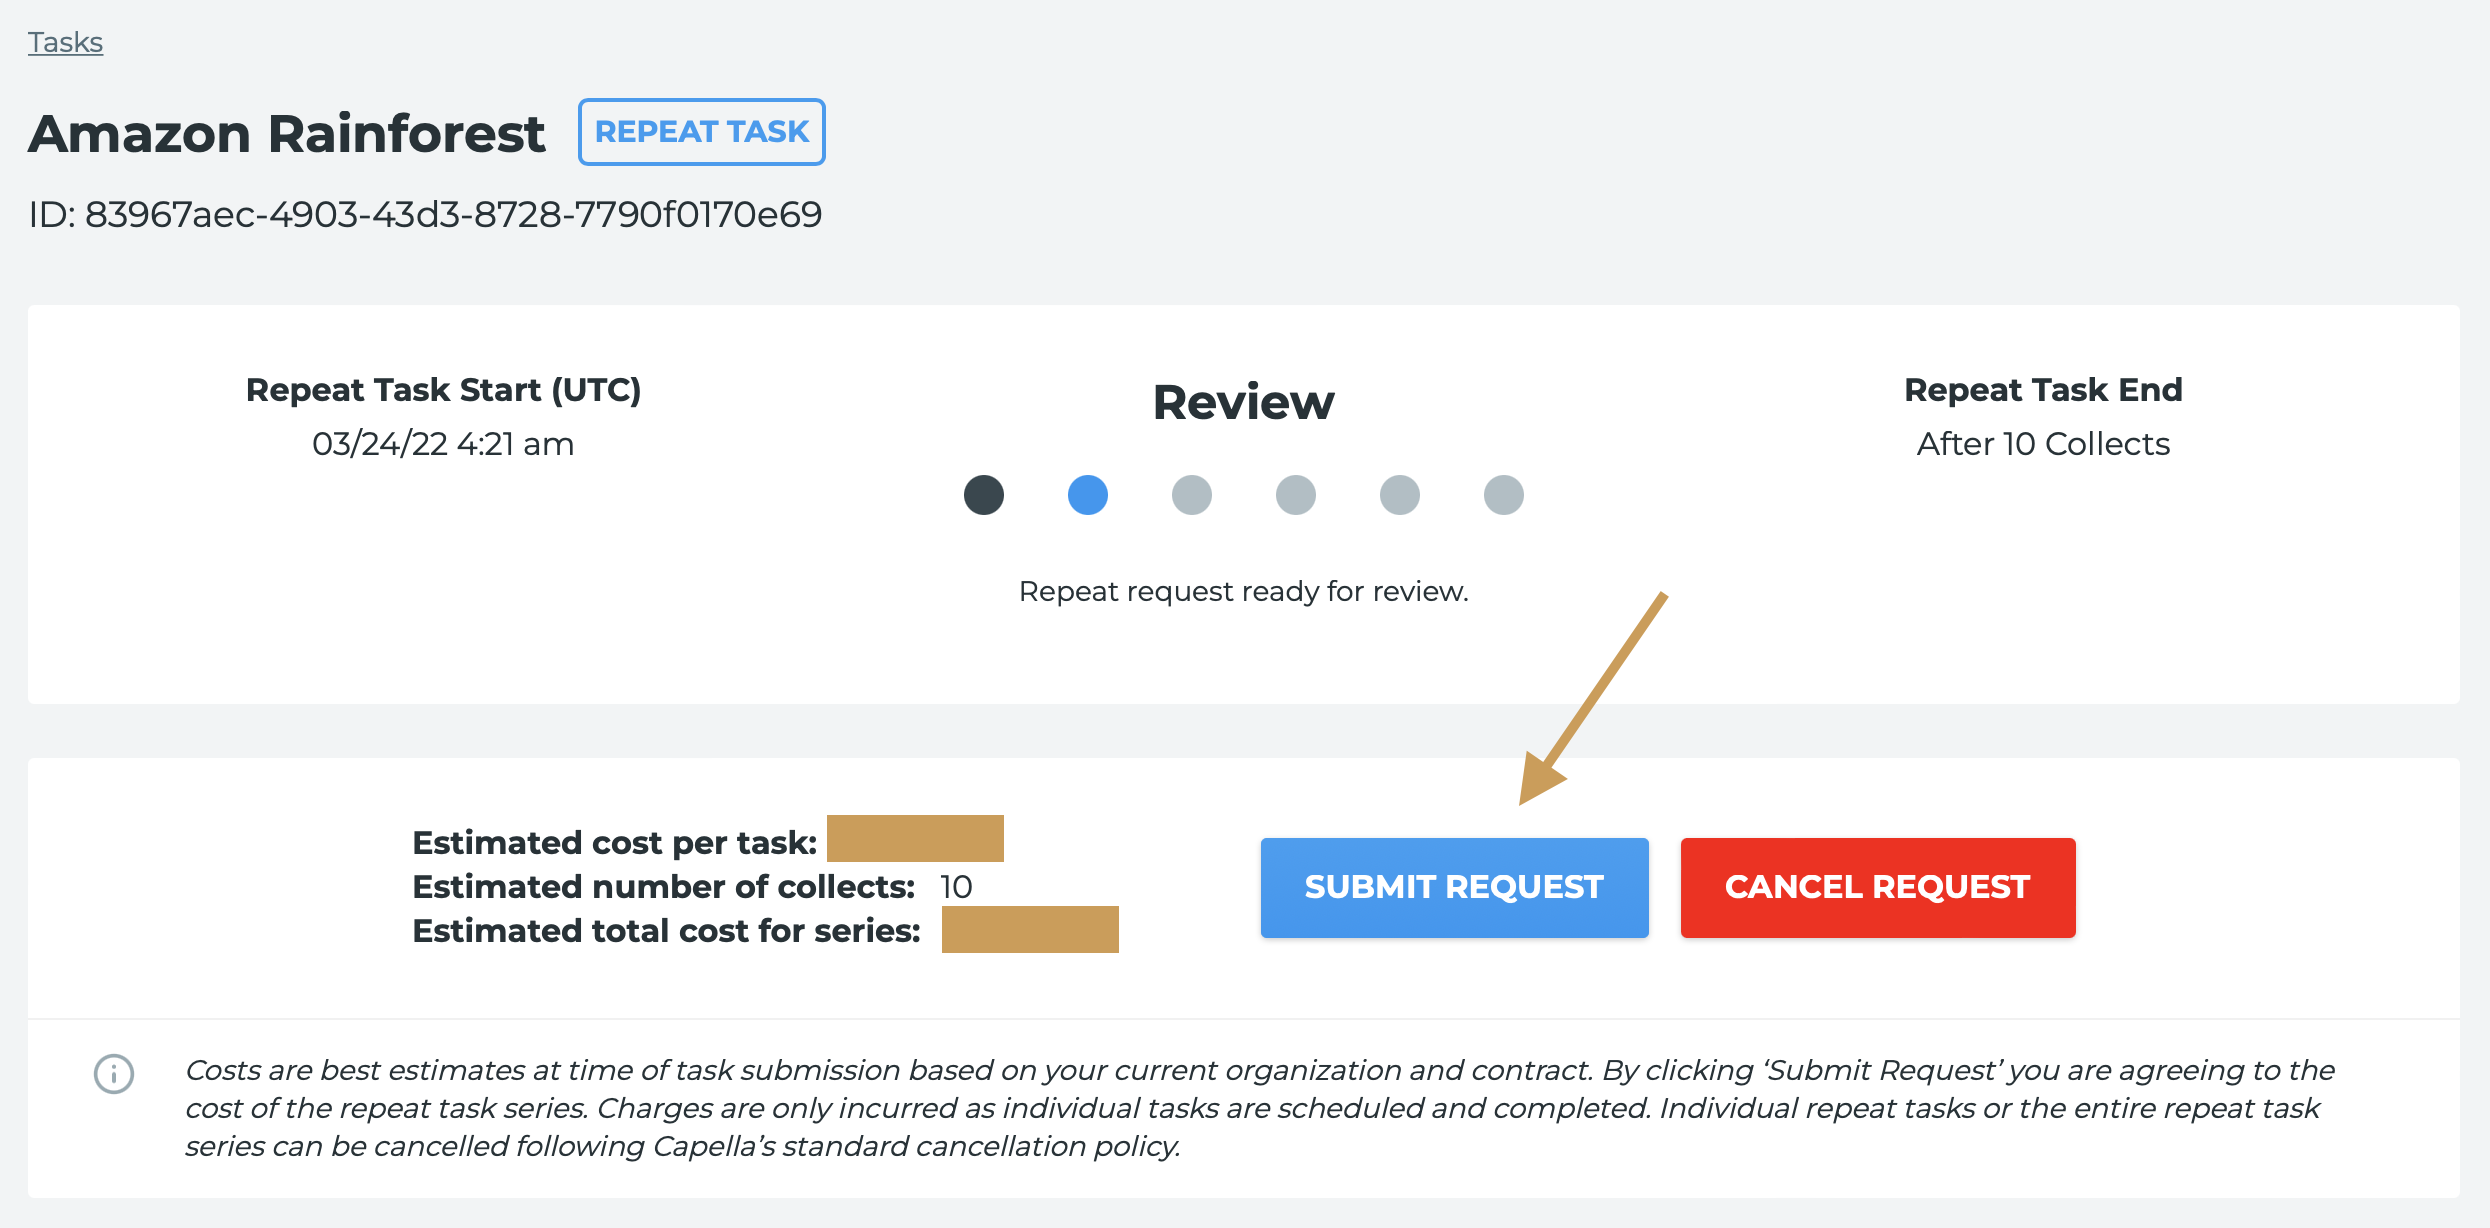Select the third gray progress dot
Screen dimensions: 2490x1228
point(1192,495)
